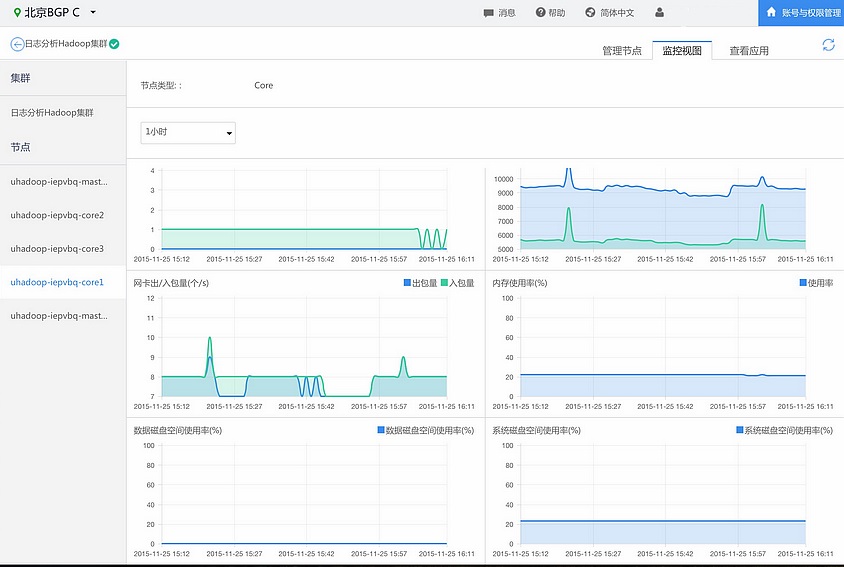Screen dimensions: 844x567
Task: Toggle the 使用率 memory legend swatch
Action: pos(803,283)
